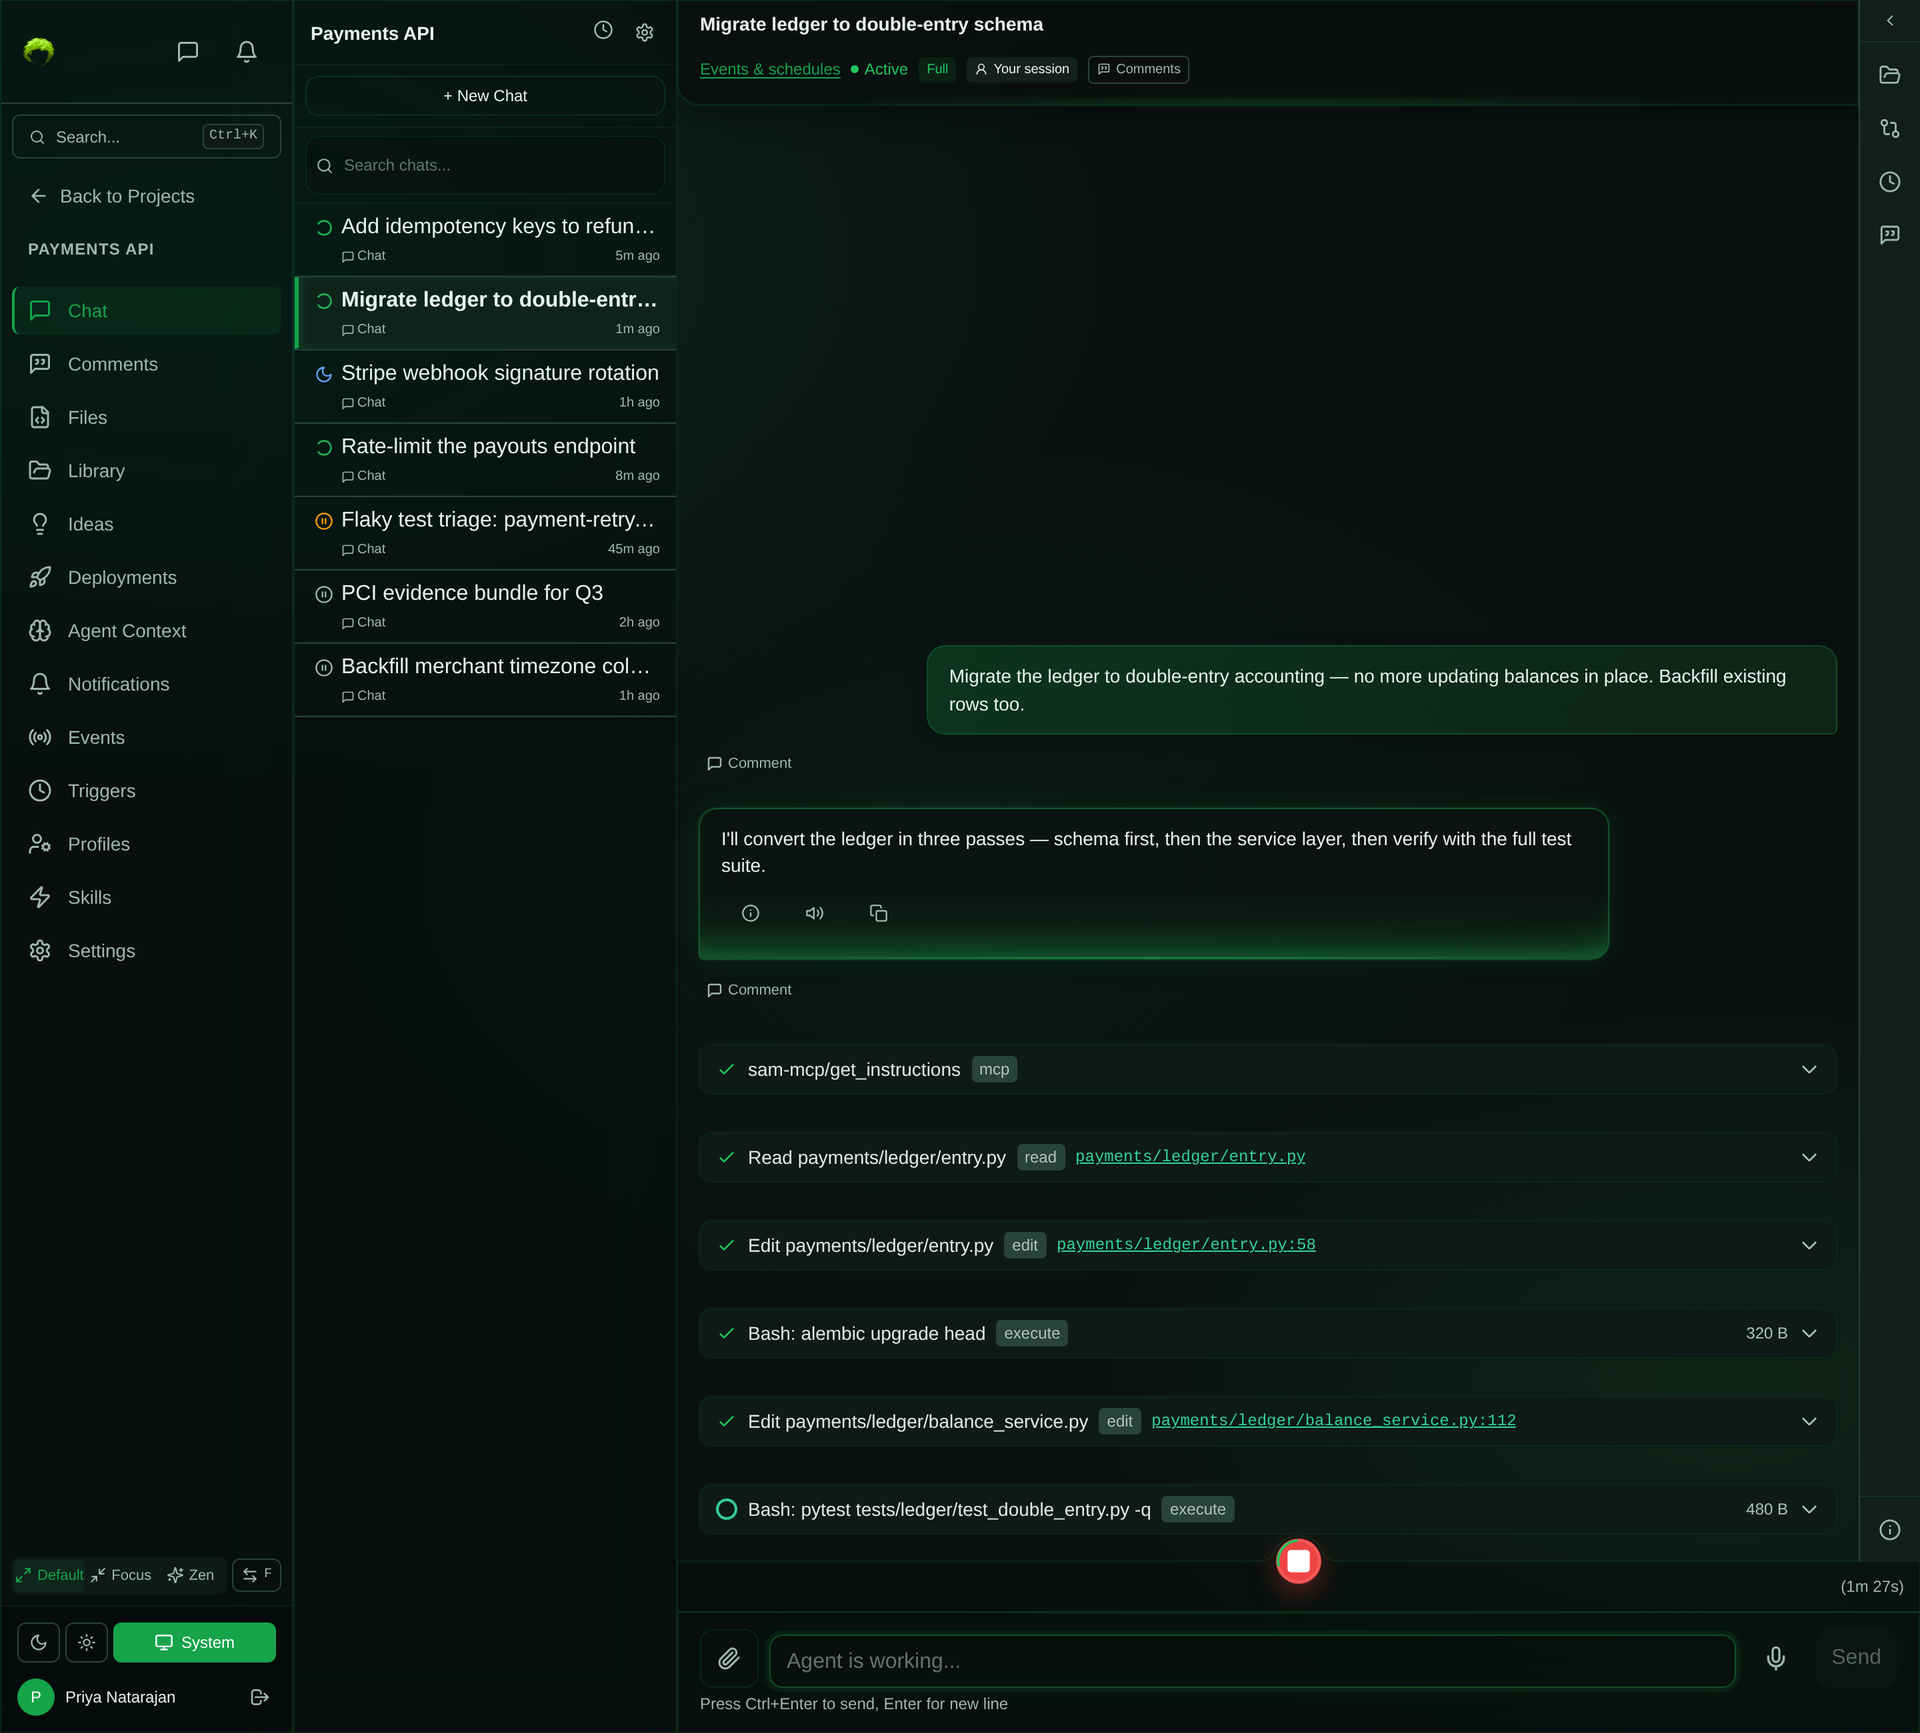The height and width of the screenshot is (1733, 1920).
Task: Open the clock icon in right rail
Action: [x=1889, y=182]
